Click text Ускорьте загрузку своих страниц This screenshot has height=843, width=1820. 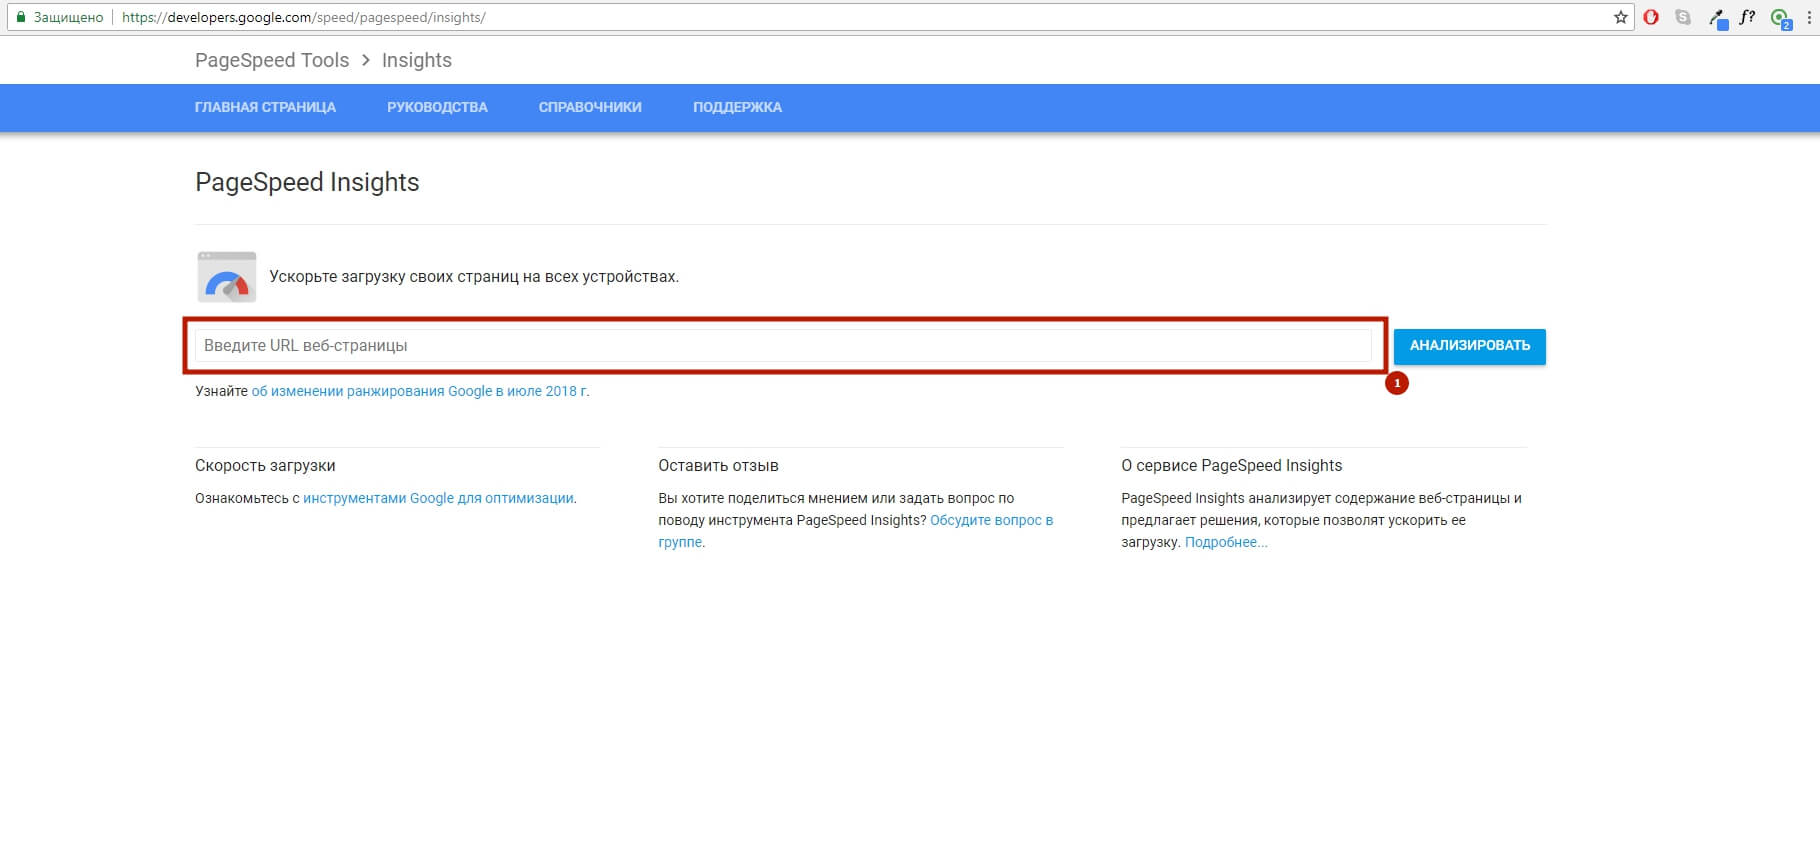click(474, 277)
